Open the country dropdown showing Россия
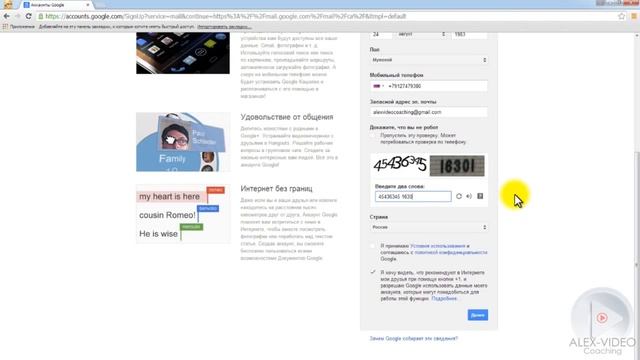Screen dimensions: 640x360 pyautogui.click(x=429, y=227)
